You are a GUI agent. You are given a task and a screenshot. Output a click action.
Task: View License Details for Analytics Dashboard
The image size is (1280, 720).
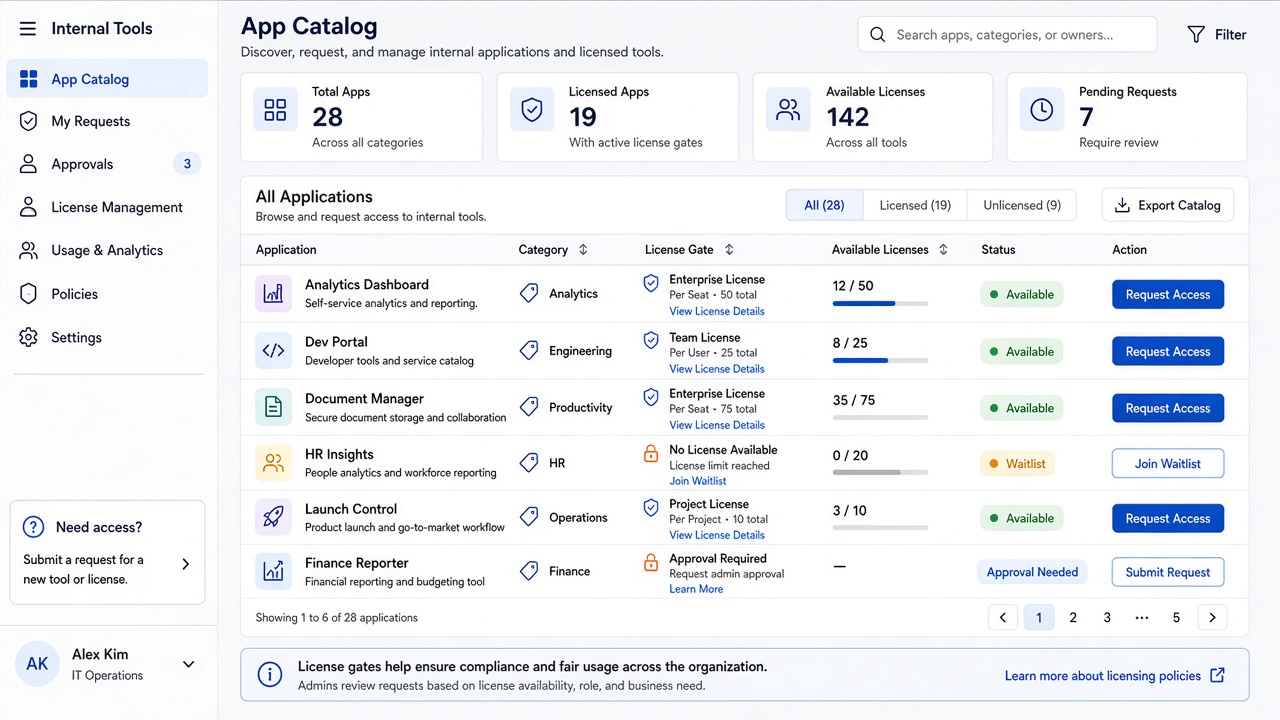(x=717, y=311)
